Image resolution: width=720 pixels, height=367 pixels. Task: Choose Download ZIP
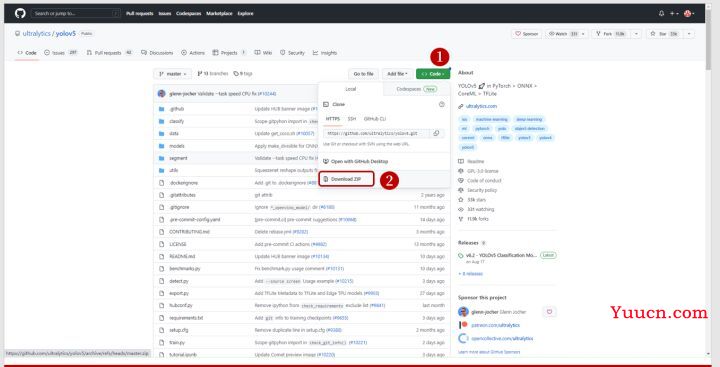click(x=346, y=179)
